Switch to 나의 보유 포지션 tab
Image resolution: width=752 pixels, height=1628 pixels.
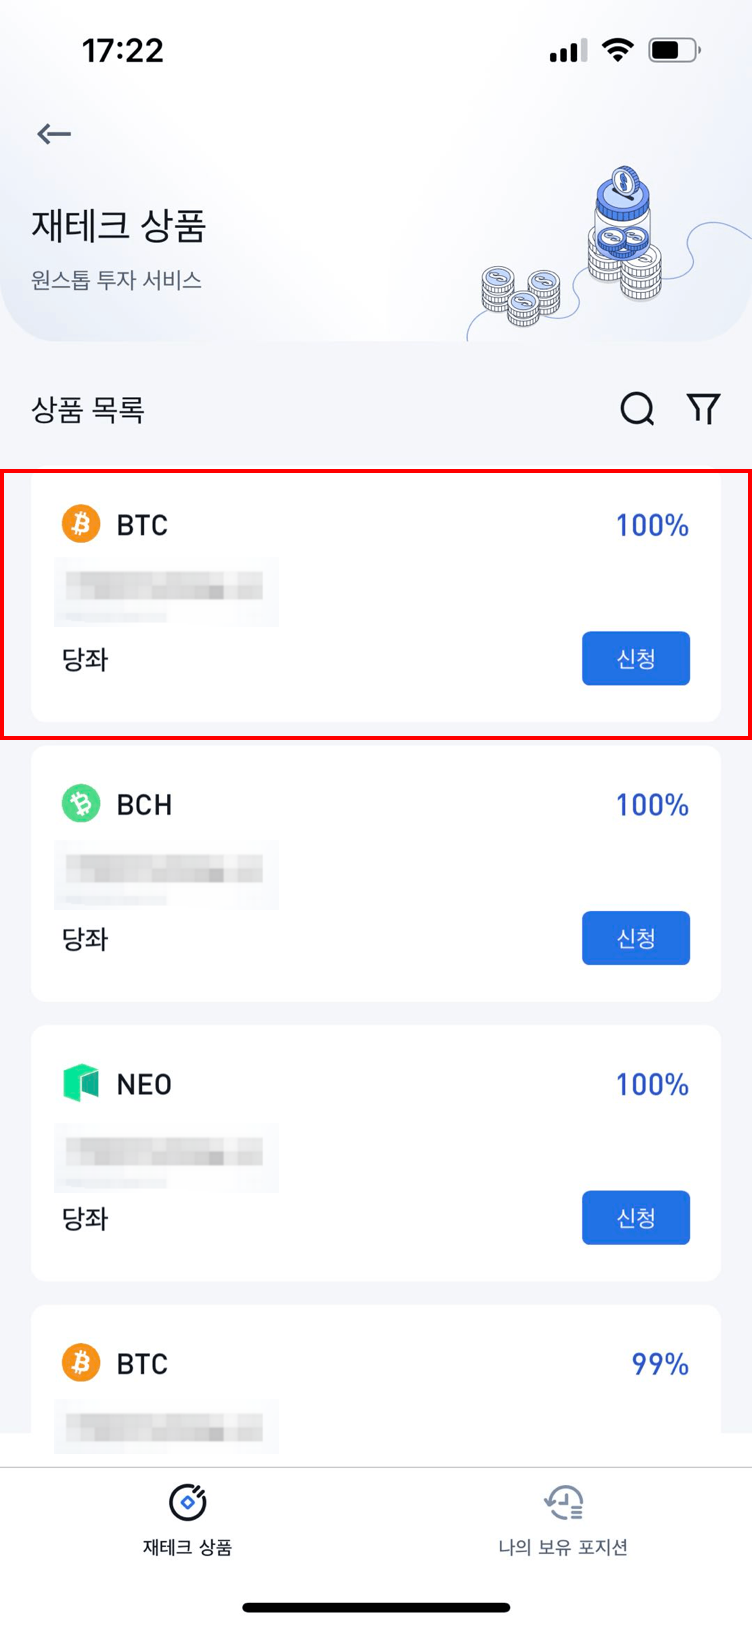tap(564, 1519)
